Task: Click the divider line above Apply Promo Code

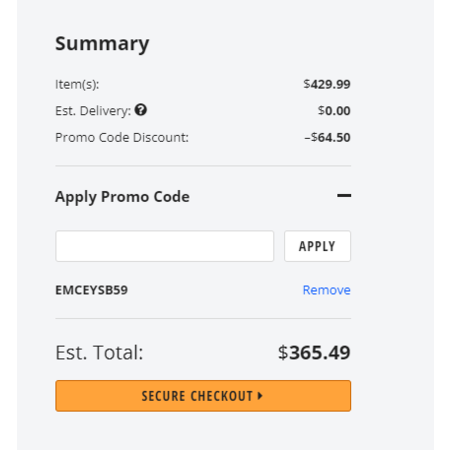Action: [203, 165]
